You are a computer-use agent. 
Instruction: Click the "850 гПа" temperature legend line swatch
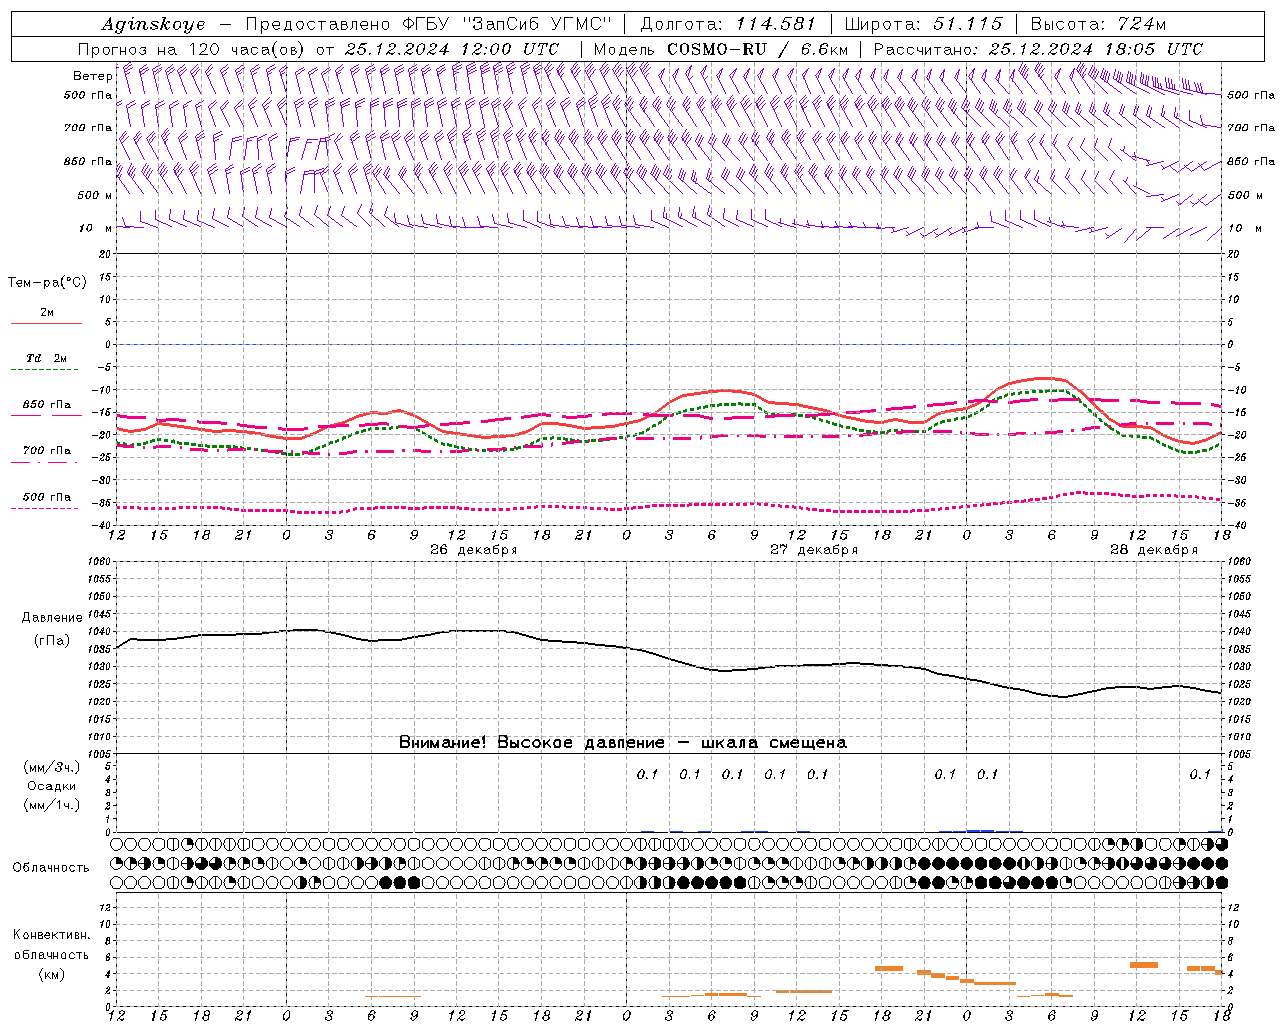(46, 415)
